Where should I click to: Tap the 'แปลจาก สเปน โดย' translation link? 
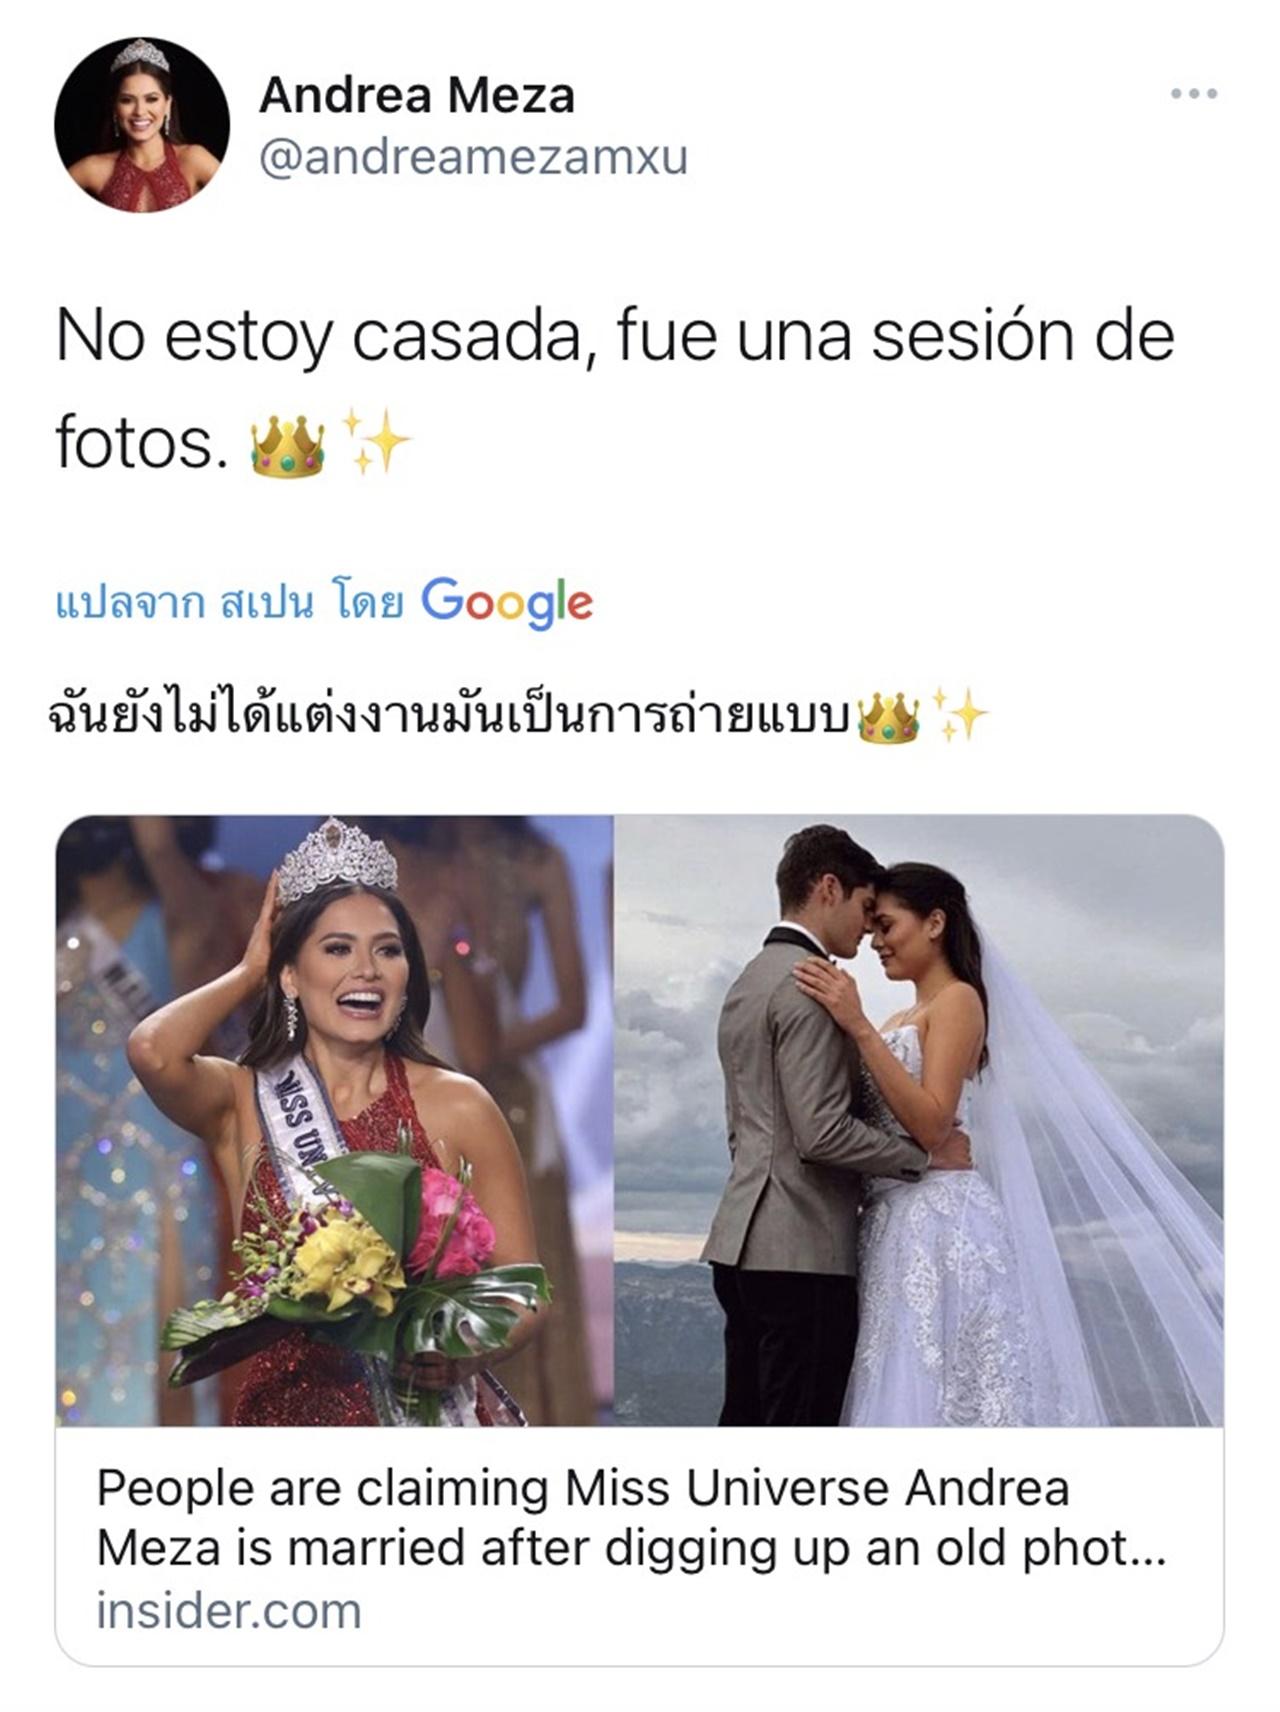[229, 604]
